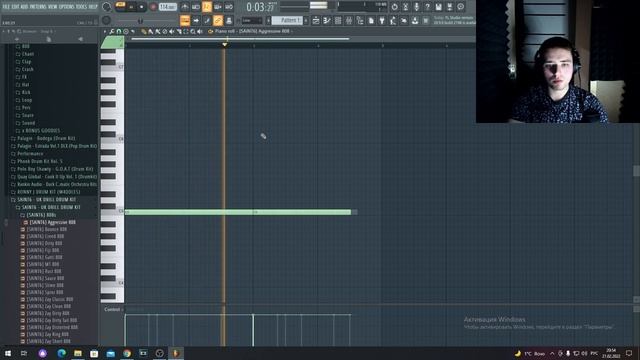The image size is (640, 360).
Task: Click the undo history icon in top toolbar
Action: tap(394, 7)
